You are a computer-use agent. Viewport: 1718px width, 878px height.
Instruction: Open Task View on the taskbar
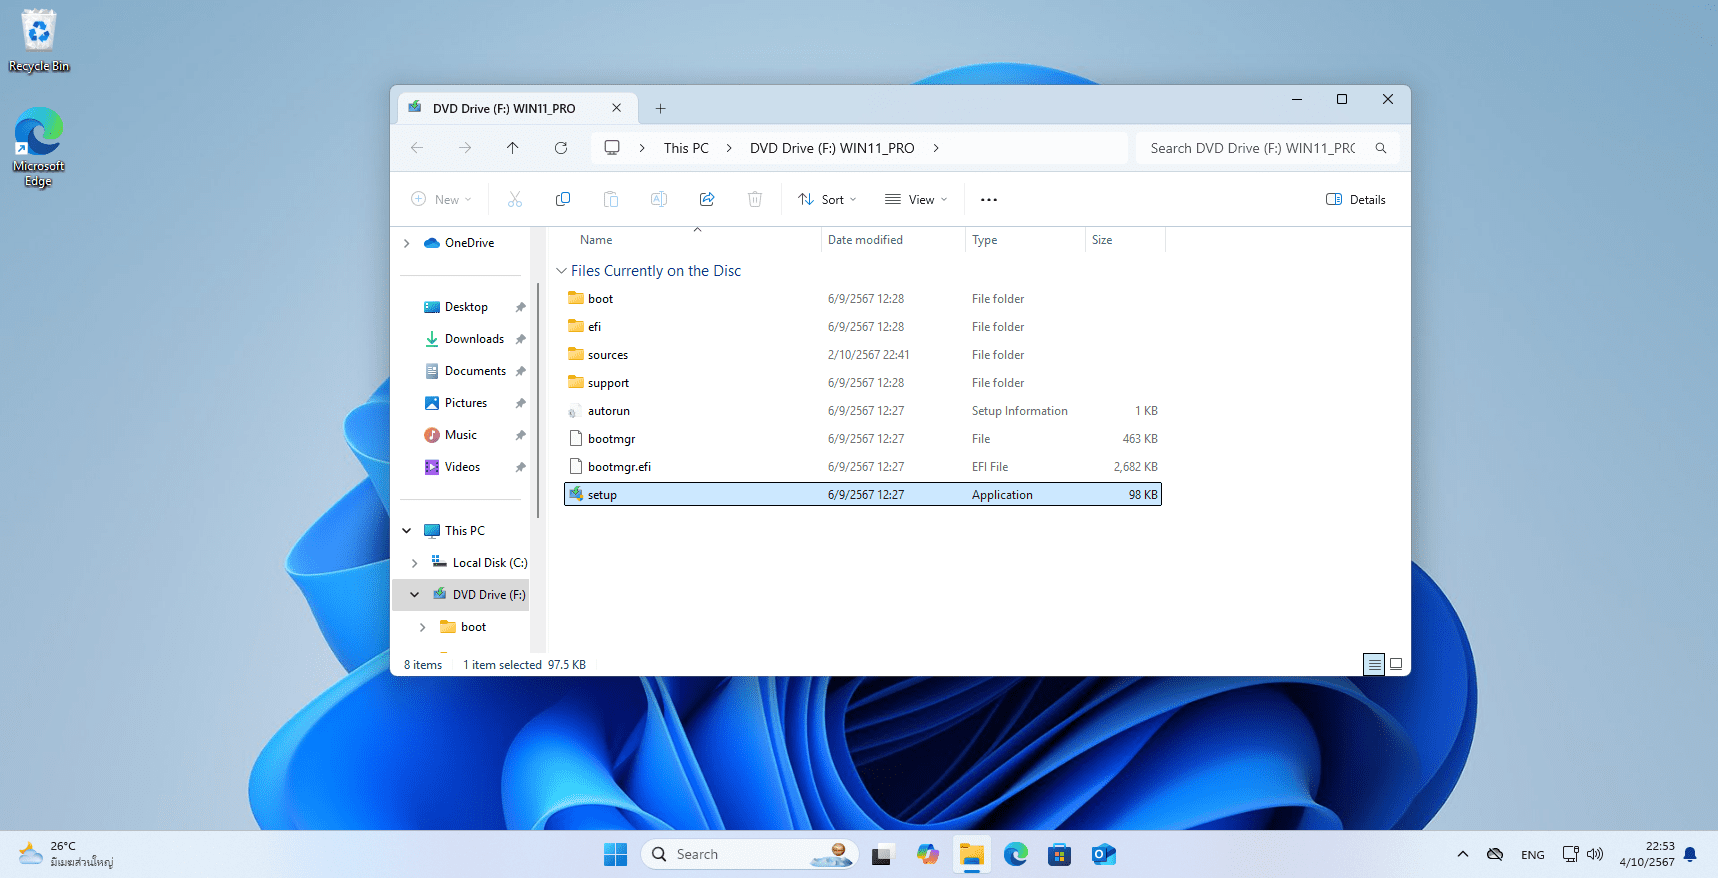click(x=881, y=855)
